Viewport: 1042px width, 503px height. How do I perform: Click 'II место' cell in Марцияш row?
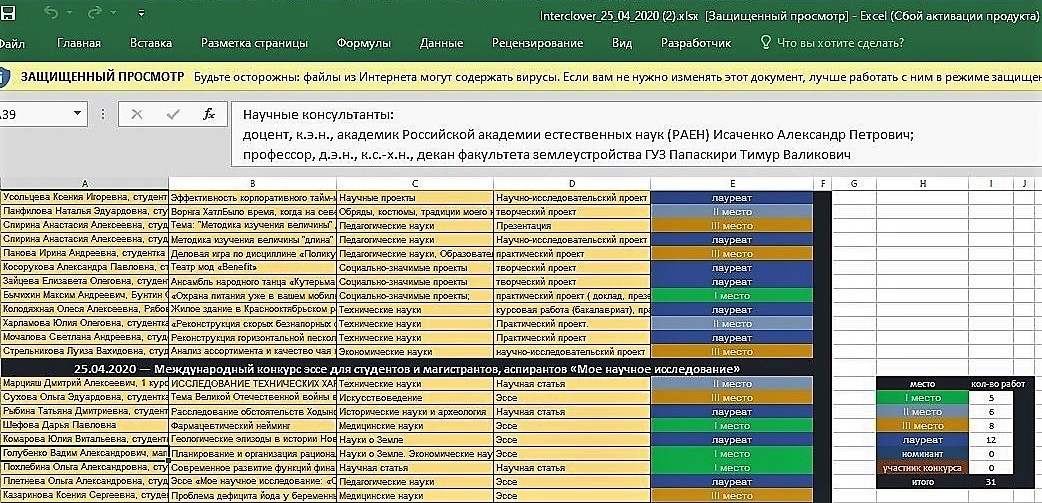pyautogui.click(x=732, y=383)
